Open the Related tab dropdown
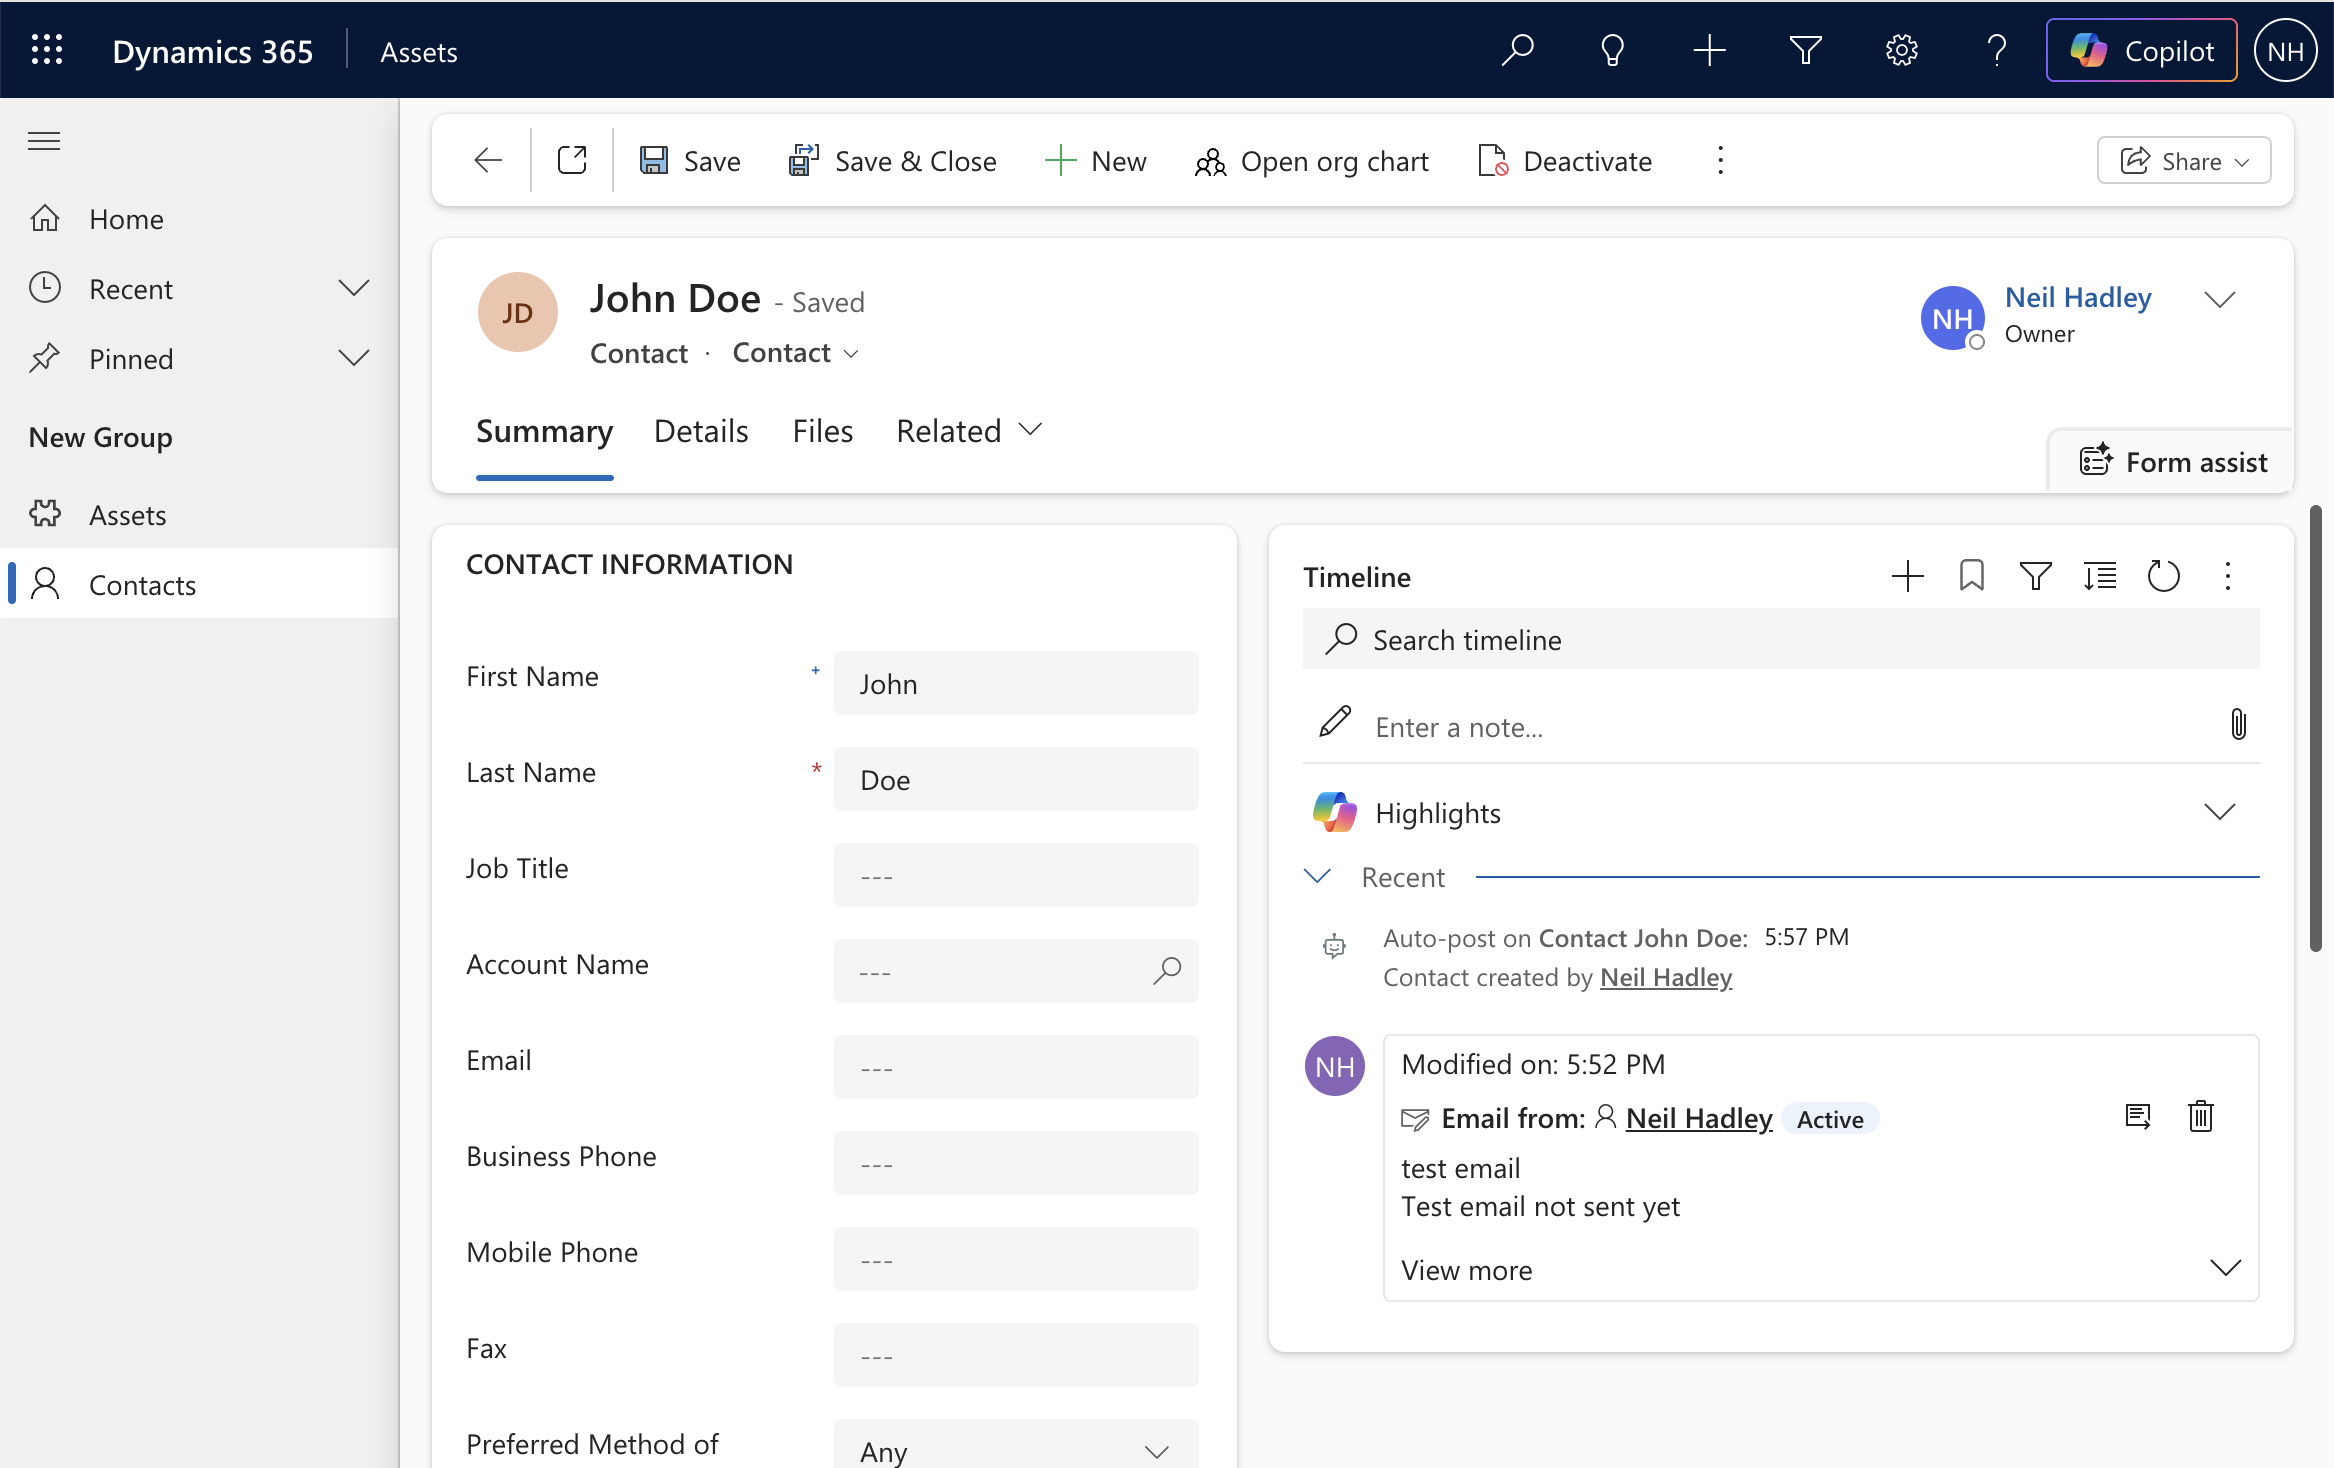This screenshot has width=2334, height=1468. coord(969,431)
